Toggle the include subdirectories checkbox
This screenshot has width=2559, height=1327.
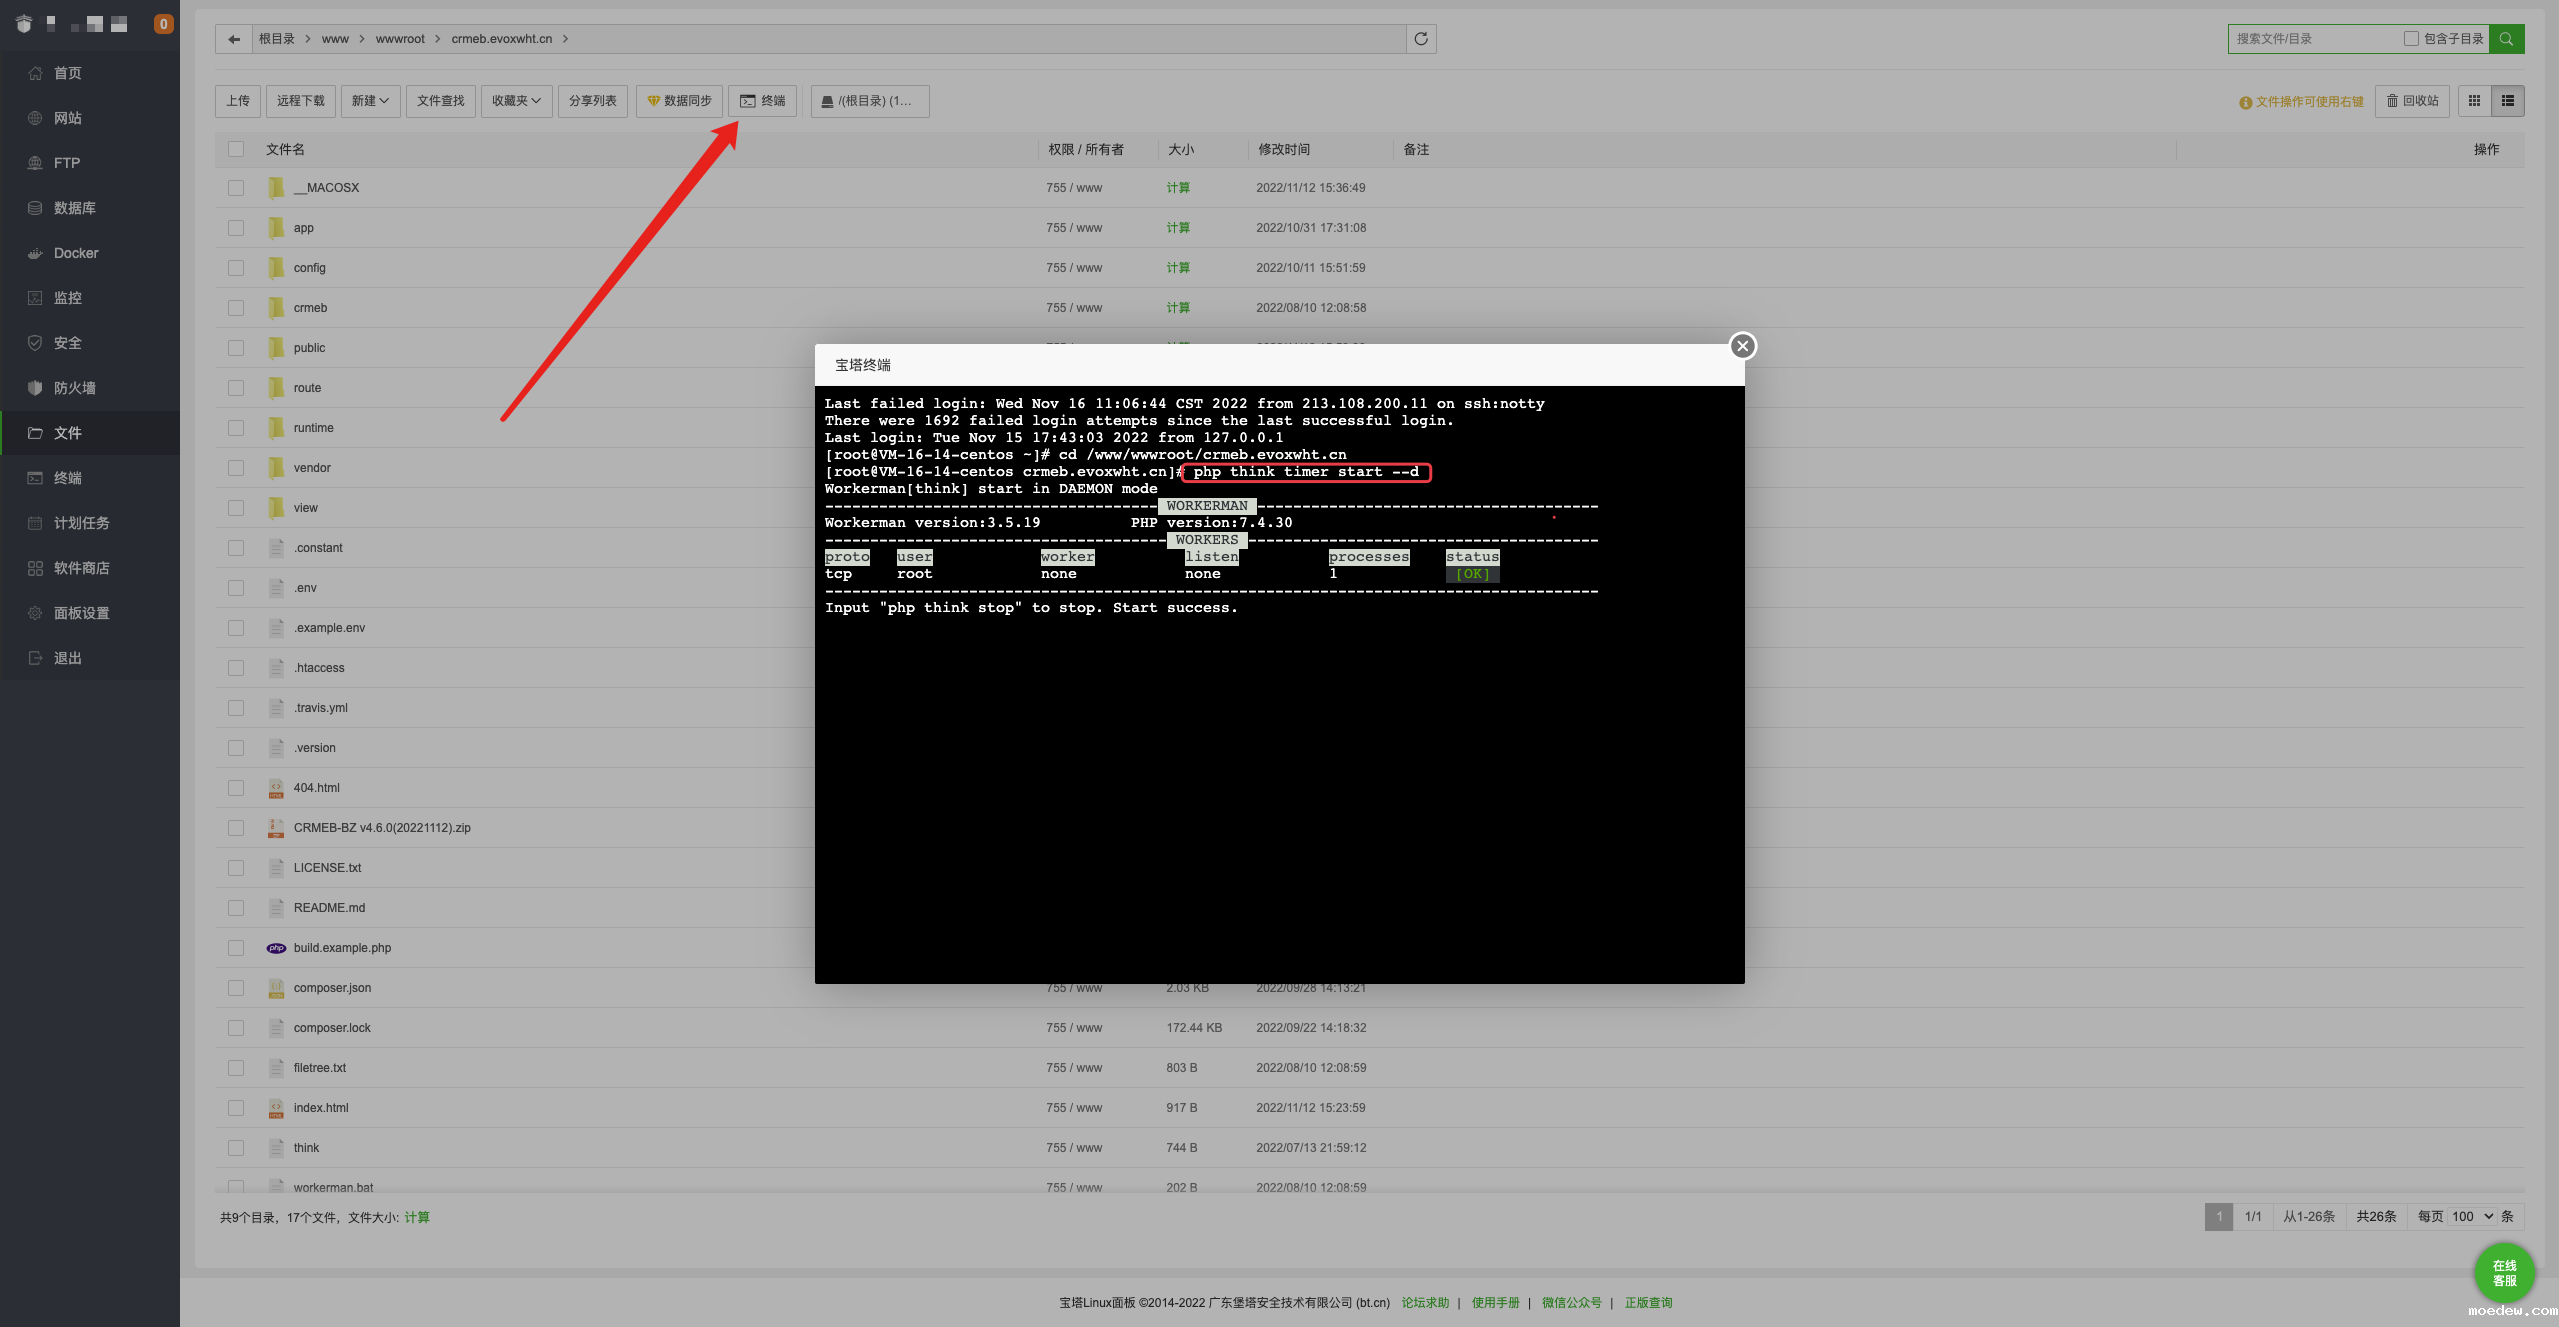coord(2411,39)
